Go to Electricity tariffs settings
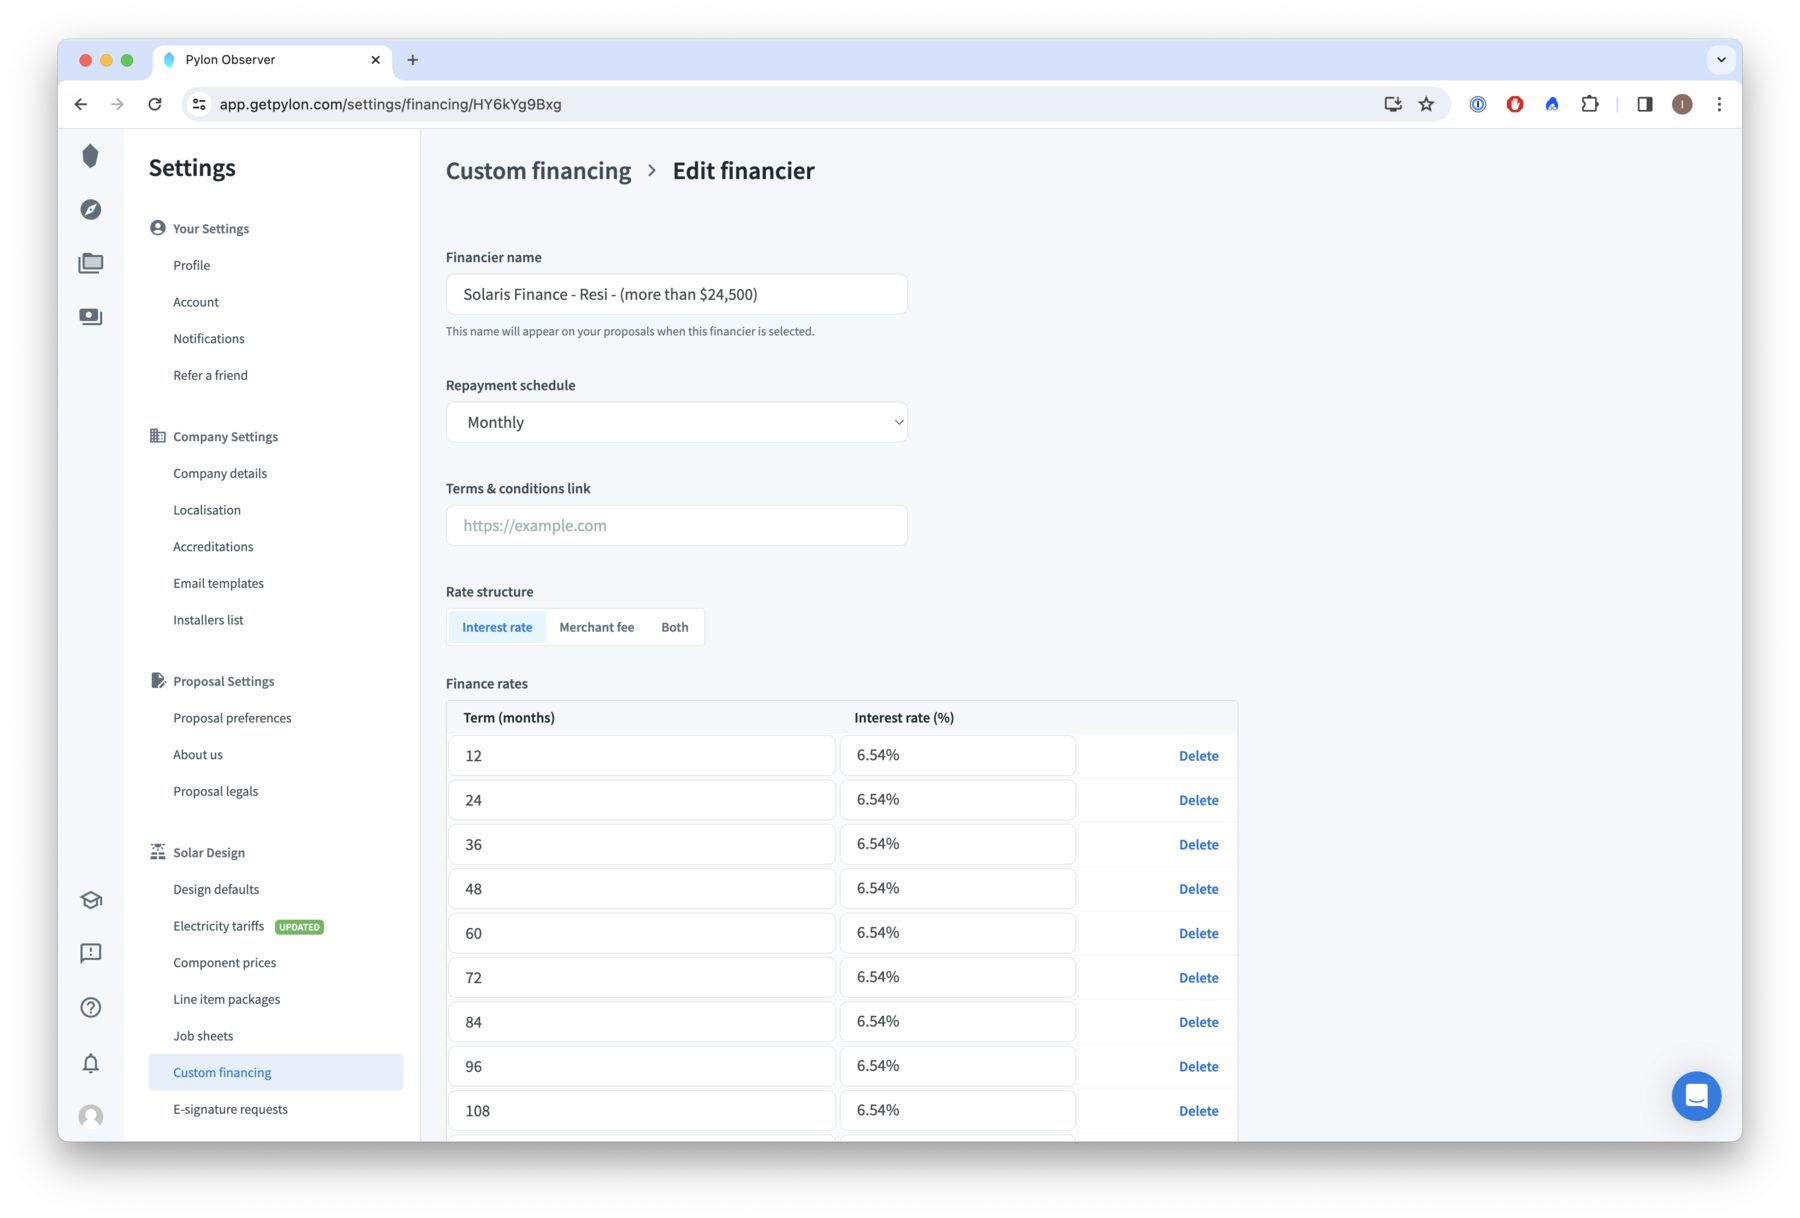Viewport: 1800px width, 1218px height. pos(218,926)
